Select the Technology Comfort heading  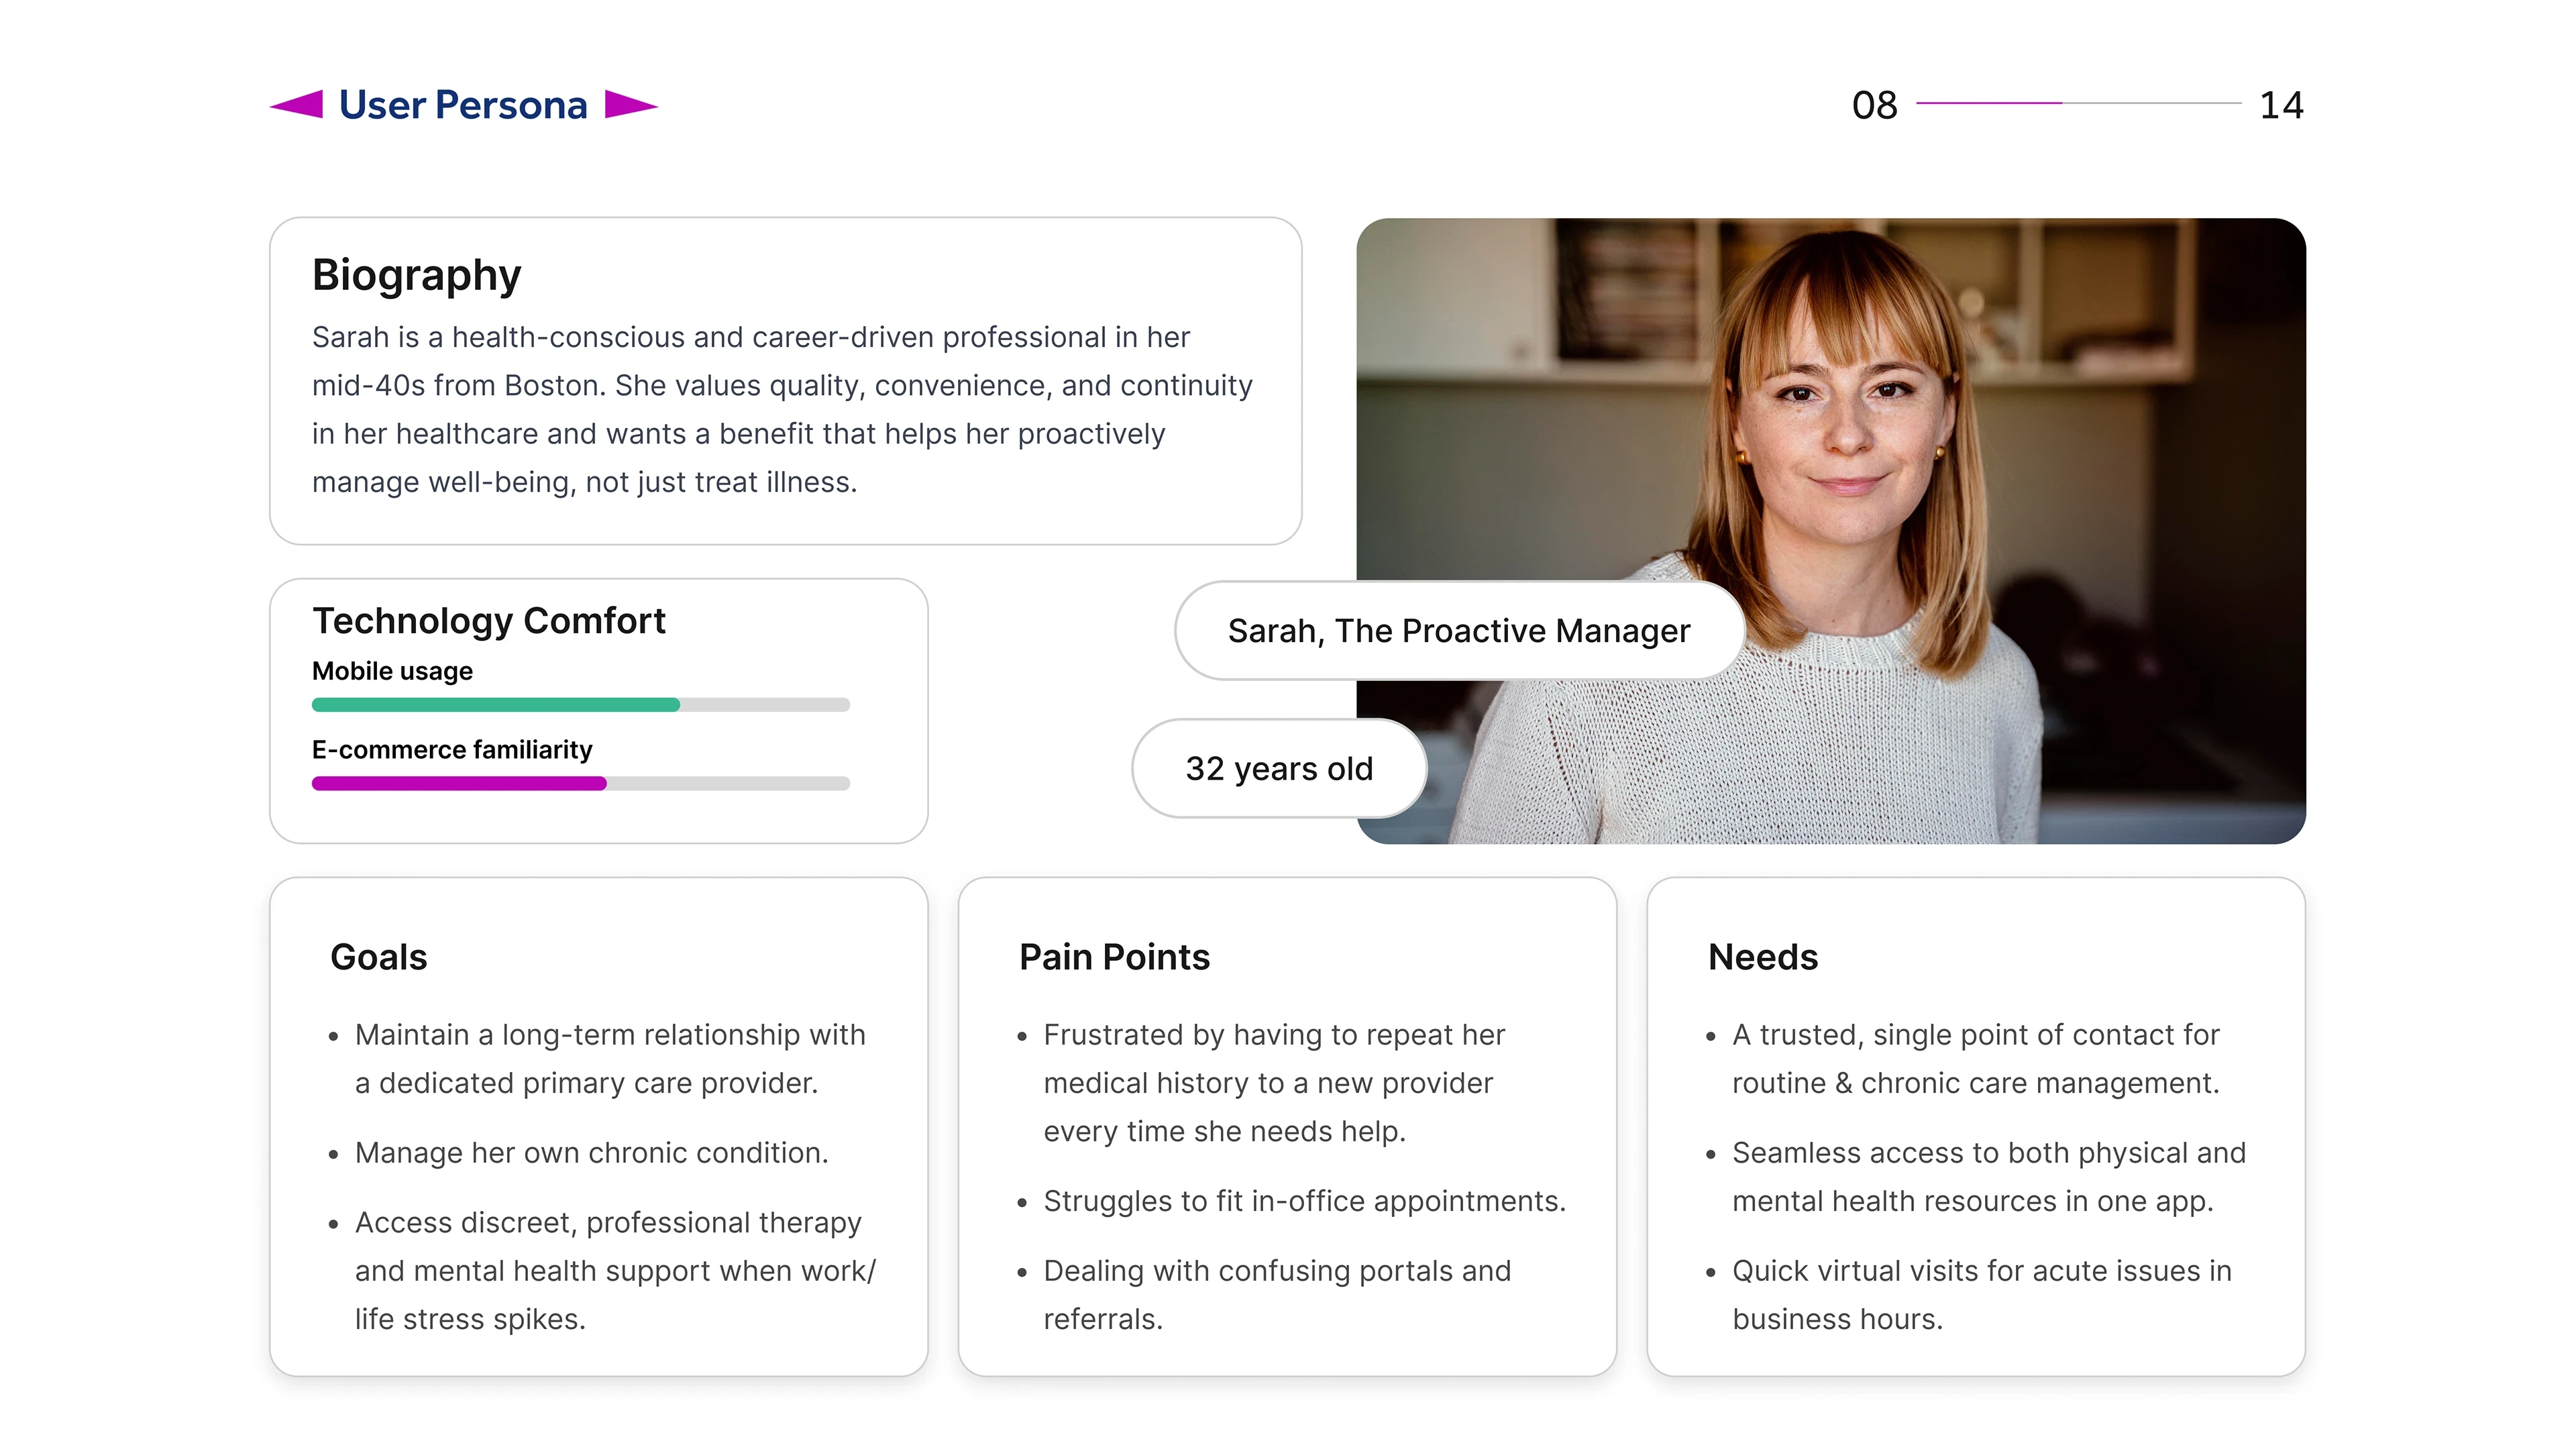click(x=489, y=621)
